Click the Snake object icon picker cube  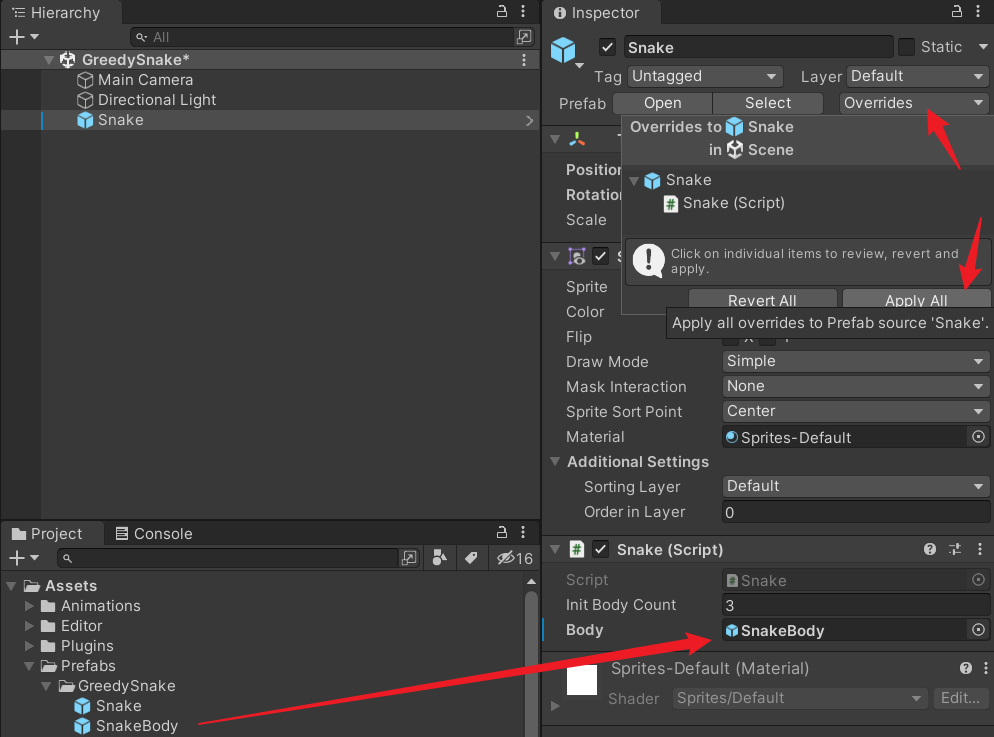coord(564,51)
